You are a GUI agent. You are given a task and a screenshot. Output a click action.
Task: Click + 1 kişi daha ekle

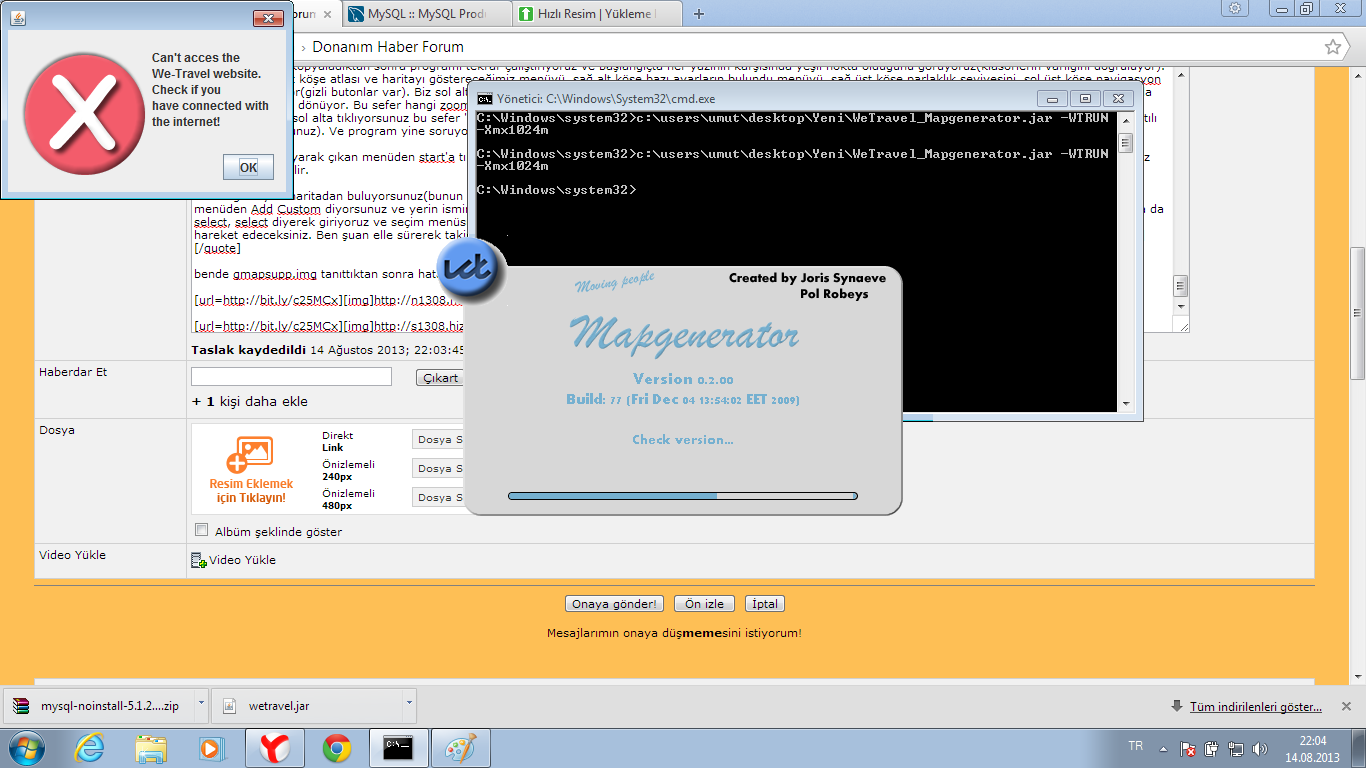(250, 402)
